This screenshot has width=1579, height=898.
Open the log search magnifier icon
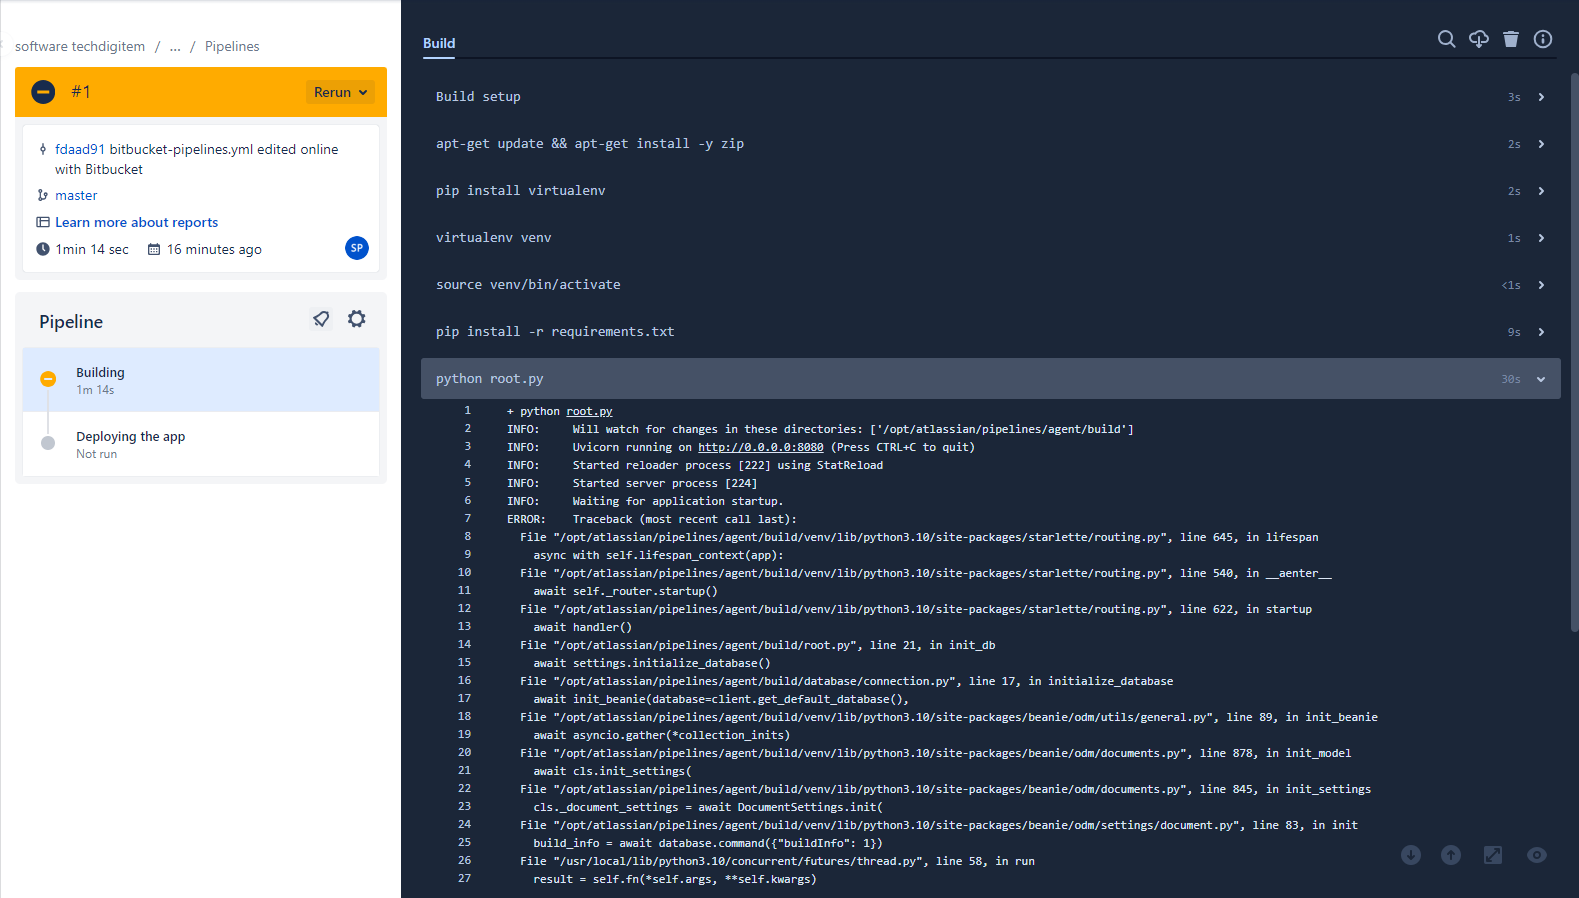pos(1446,39)
